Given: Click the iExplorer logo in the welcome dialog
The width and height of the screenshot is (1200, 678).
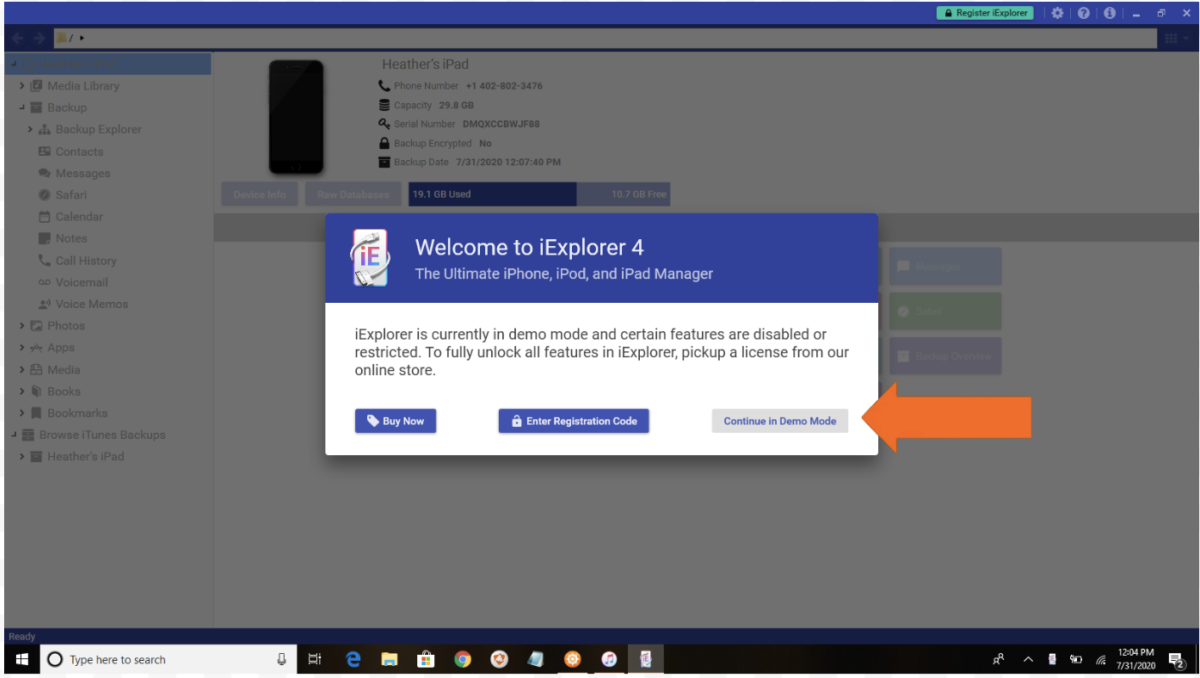Looking at the screenshot, I should 369,258.
